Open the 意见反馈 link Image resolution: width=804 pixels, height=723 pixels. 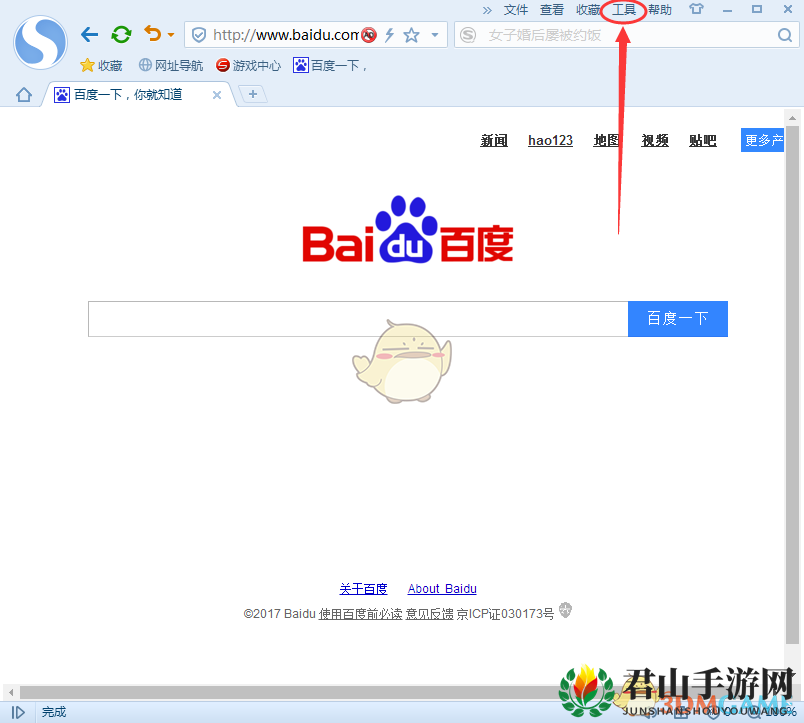pos(430,614)
